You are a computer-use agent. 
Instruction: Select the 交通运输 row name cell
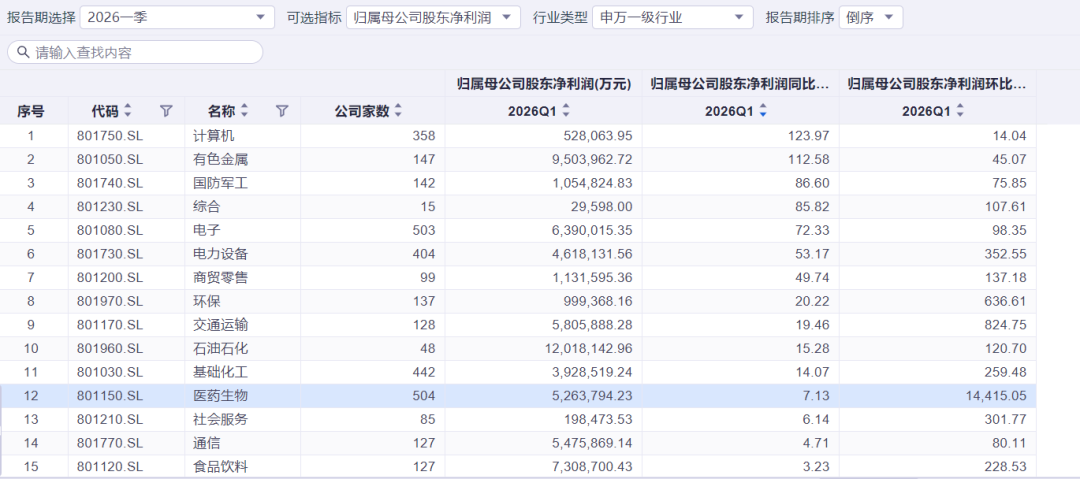tap(242, 325)
